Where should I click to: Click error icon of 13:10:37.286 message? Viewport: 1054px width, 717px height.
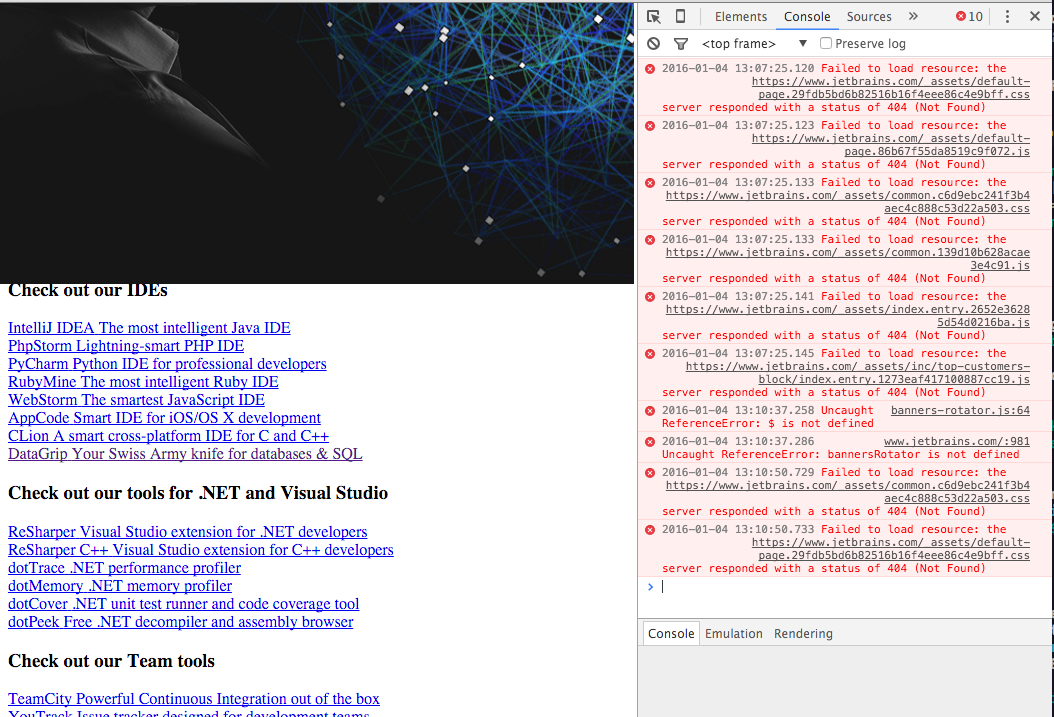(x=650, y=441)
